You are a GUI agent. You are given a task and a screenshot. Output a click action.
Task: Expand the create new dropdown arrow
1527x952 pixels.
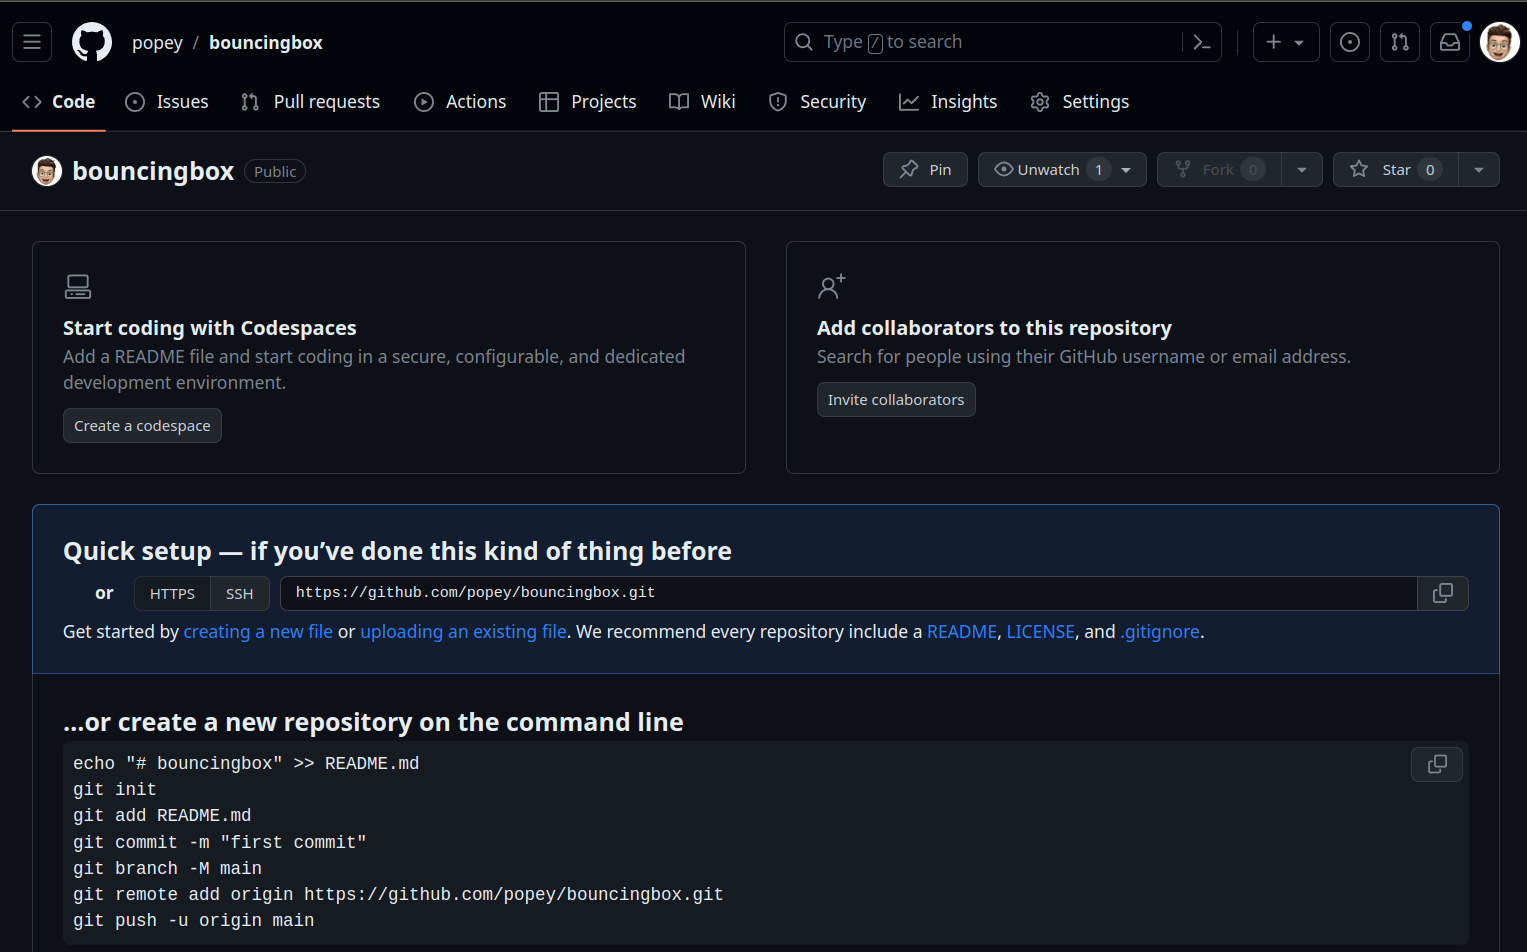[x=1299, y=42]
